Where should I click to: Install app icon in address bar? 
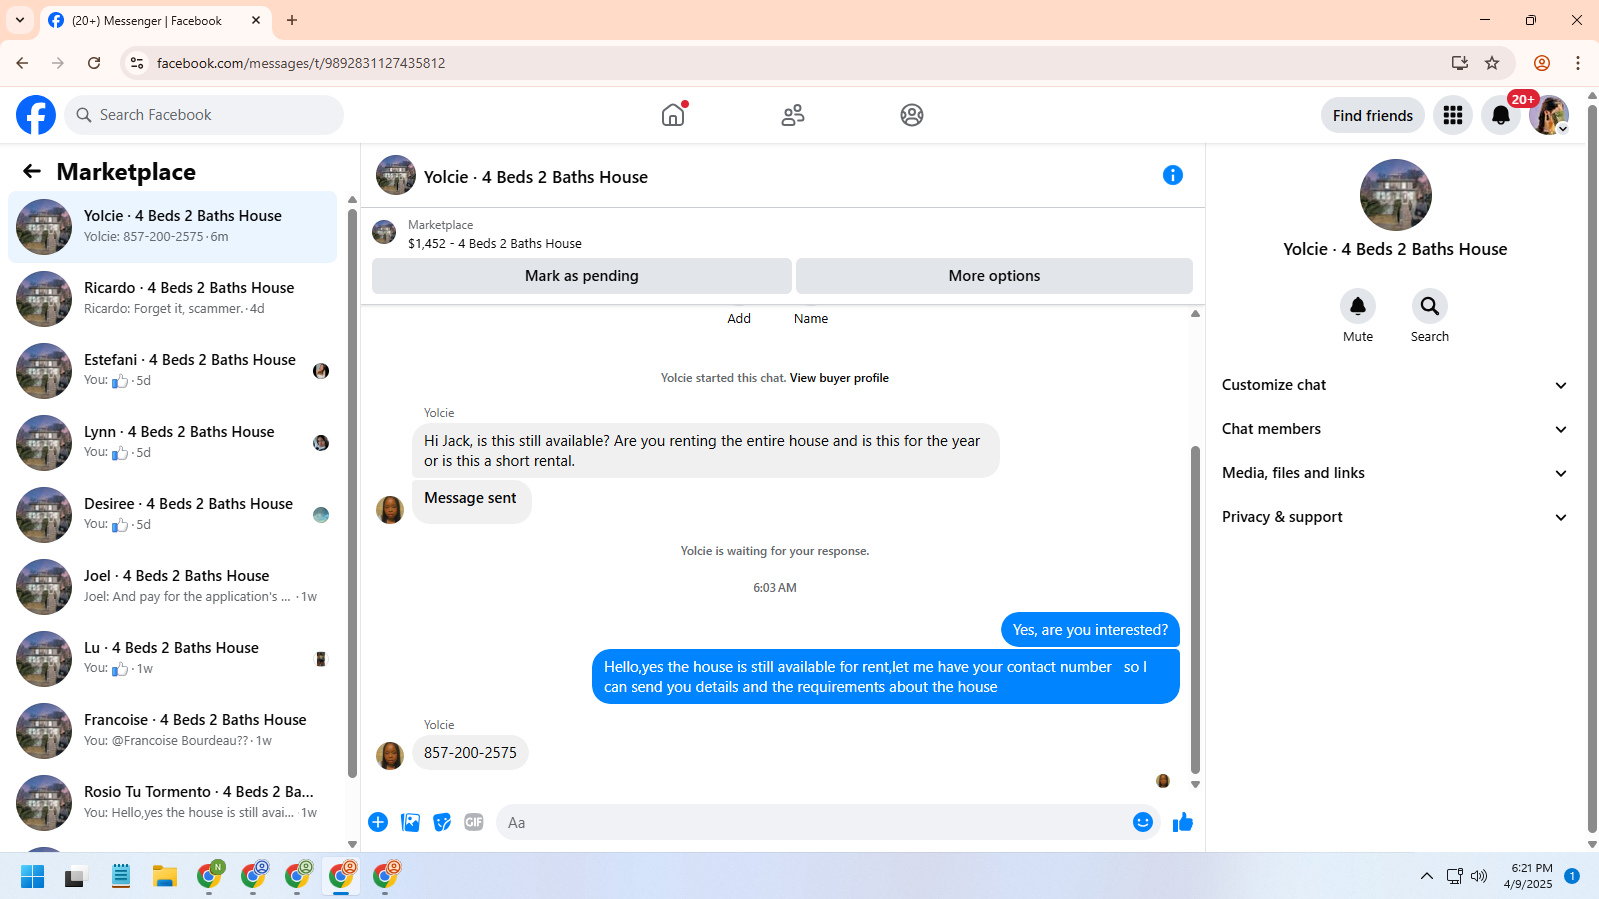pyautogui.click(x=1460, y=63)
